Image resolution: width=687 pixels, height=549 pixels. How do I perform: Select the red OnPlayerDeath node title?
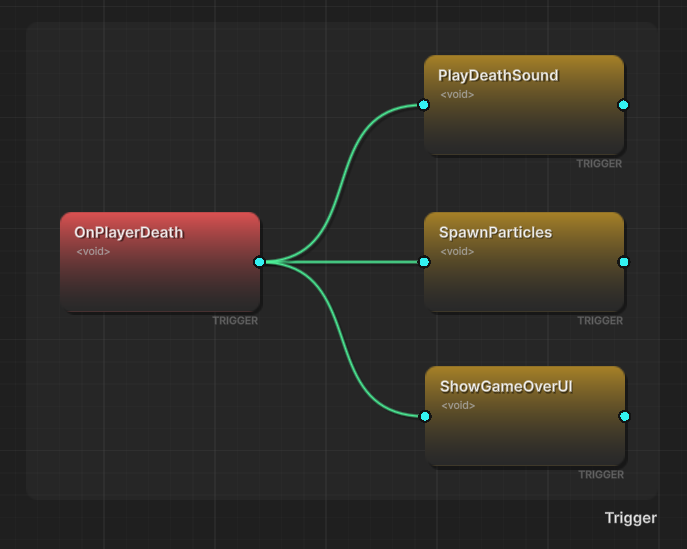click(128, 233)
